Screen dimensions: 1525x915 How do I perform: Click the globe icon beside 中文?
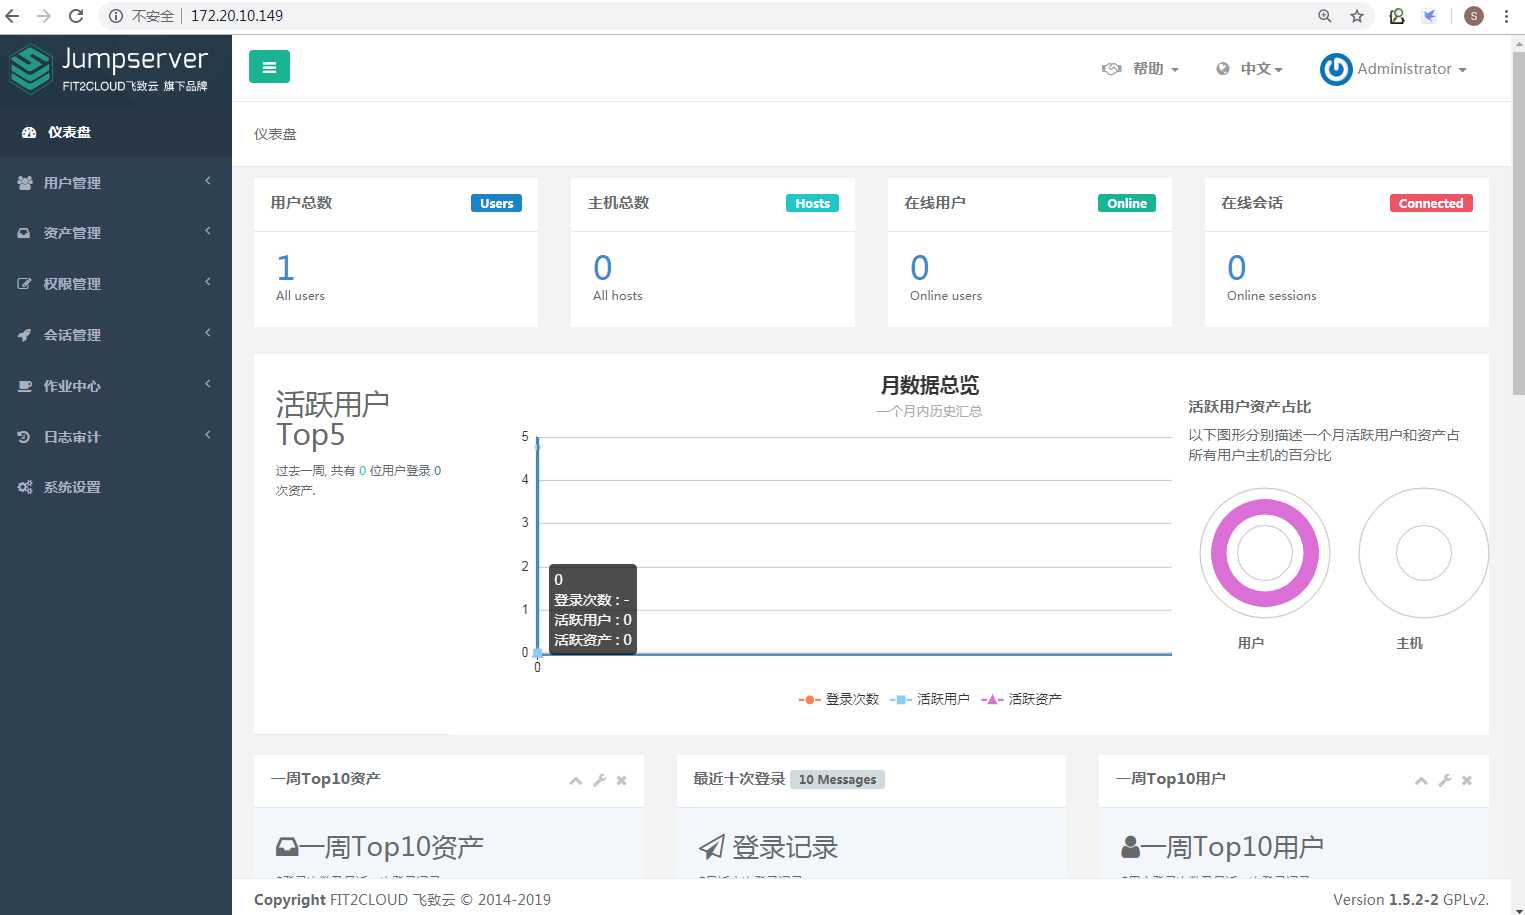[x=1223, y=69]
